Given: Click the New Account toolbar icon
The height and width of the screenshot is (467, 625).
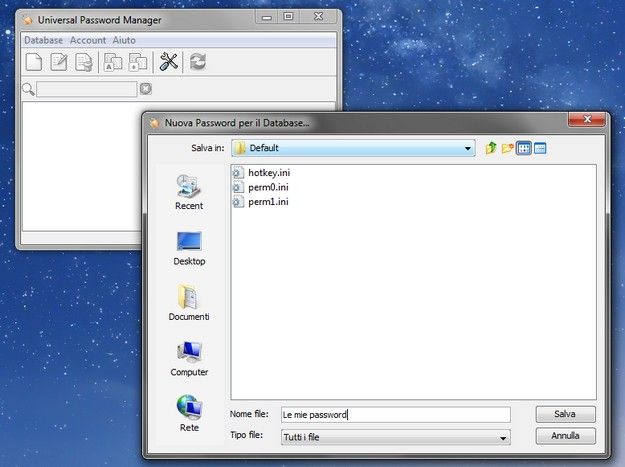Looking at the screenshot, I should [x=34, y=62].
